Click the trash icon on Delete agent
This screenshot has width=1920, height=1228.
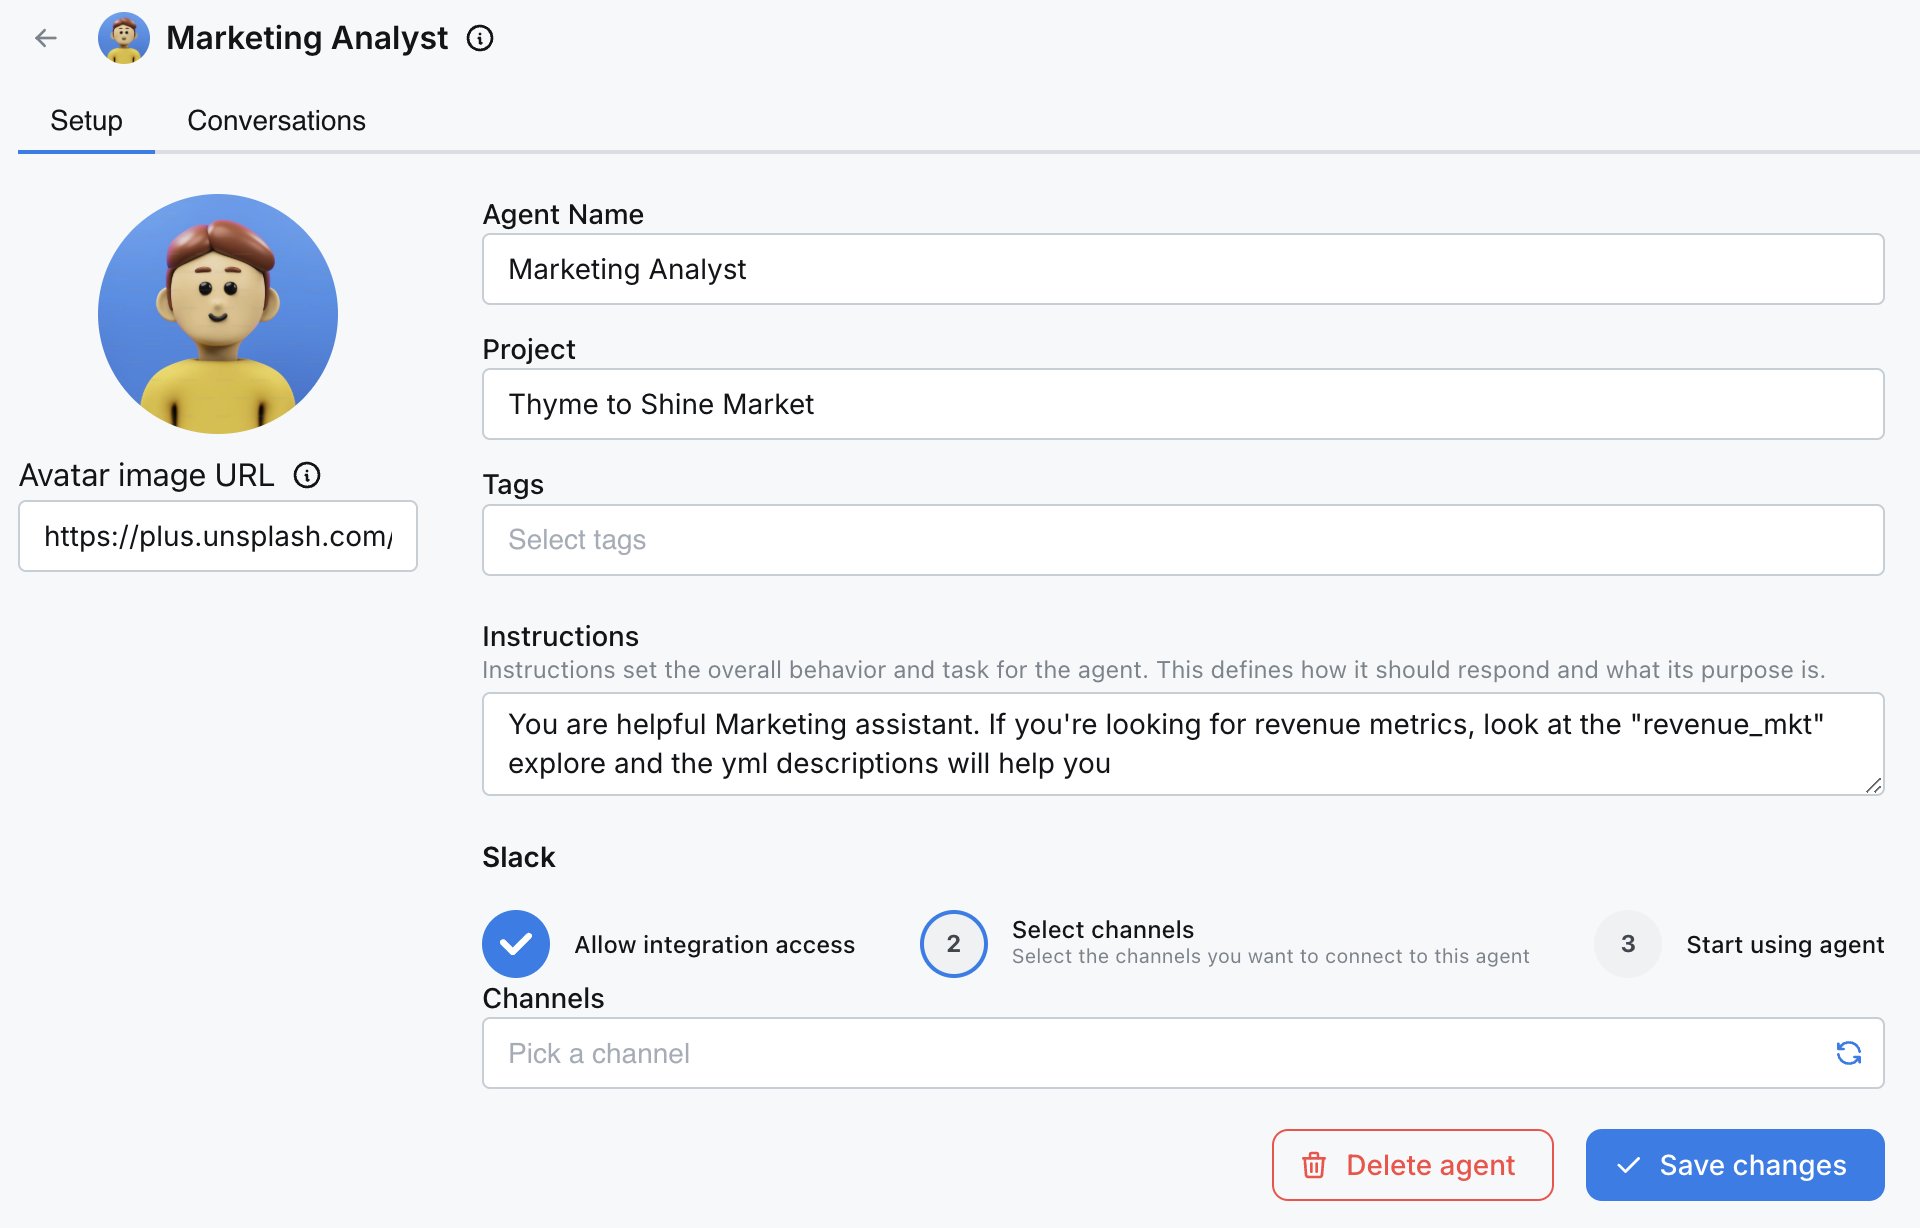point(1314,1165)
